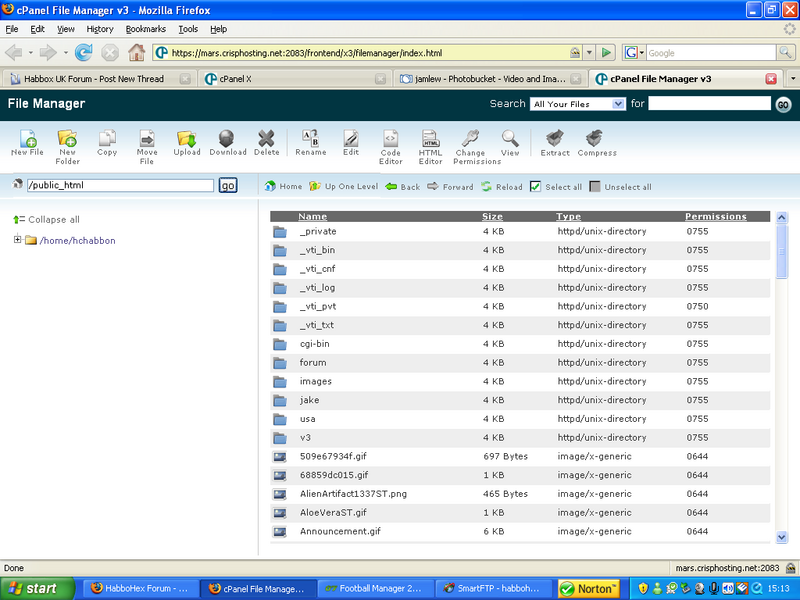Switch to Habbox UK Forum tab
This screenshot has height=600, width=800.
99,79
